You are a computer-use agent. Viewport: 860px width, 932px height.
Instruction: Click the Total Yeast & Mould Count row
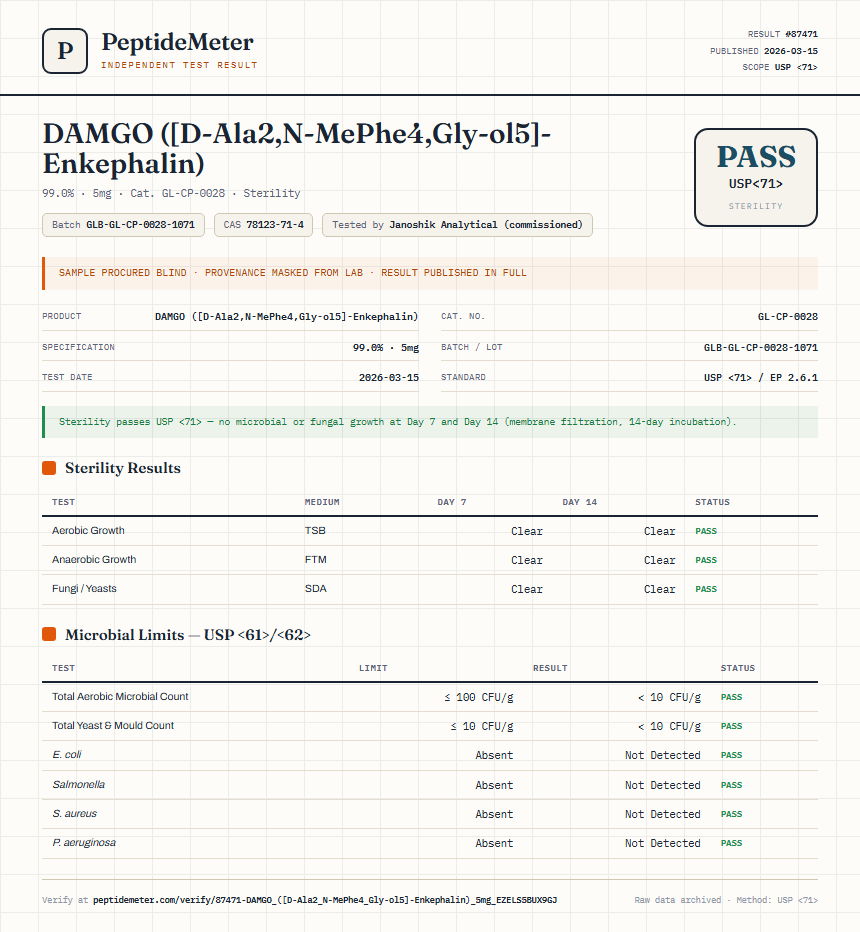430,726
